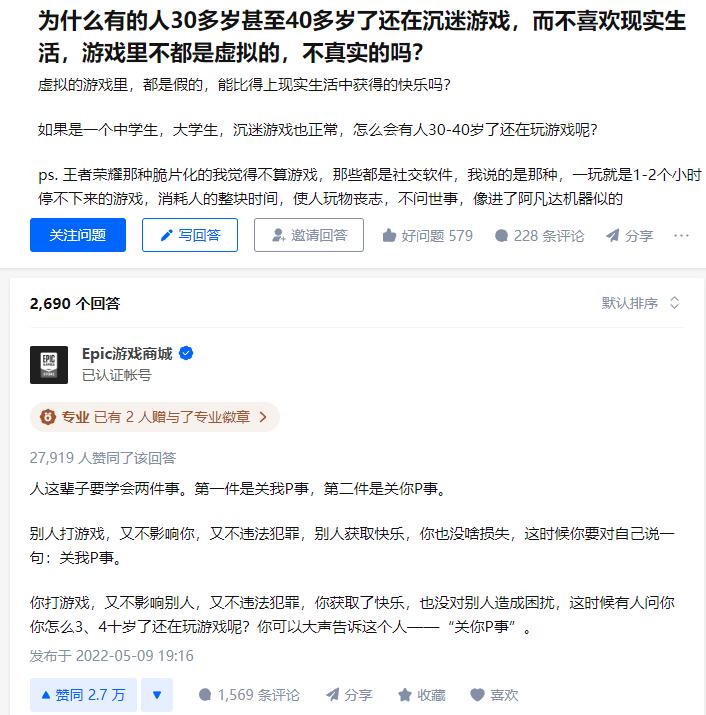Click the blue verified badge icon
The image size is (706, 715).
(186, 353)
